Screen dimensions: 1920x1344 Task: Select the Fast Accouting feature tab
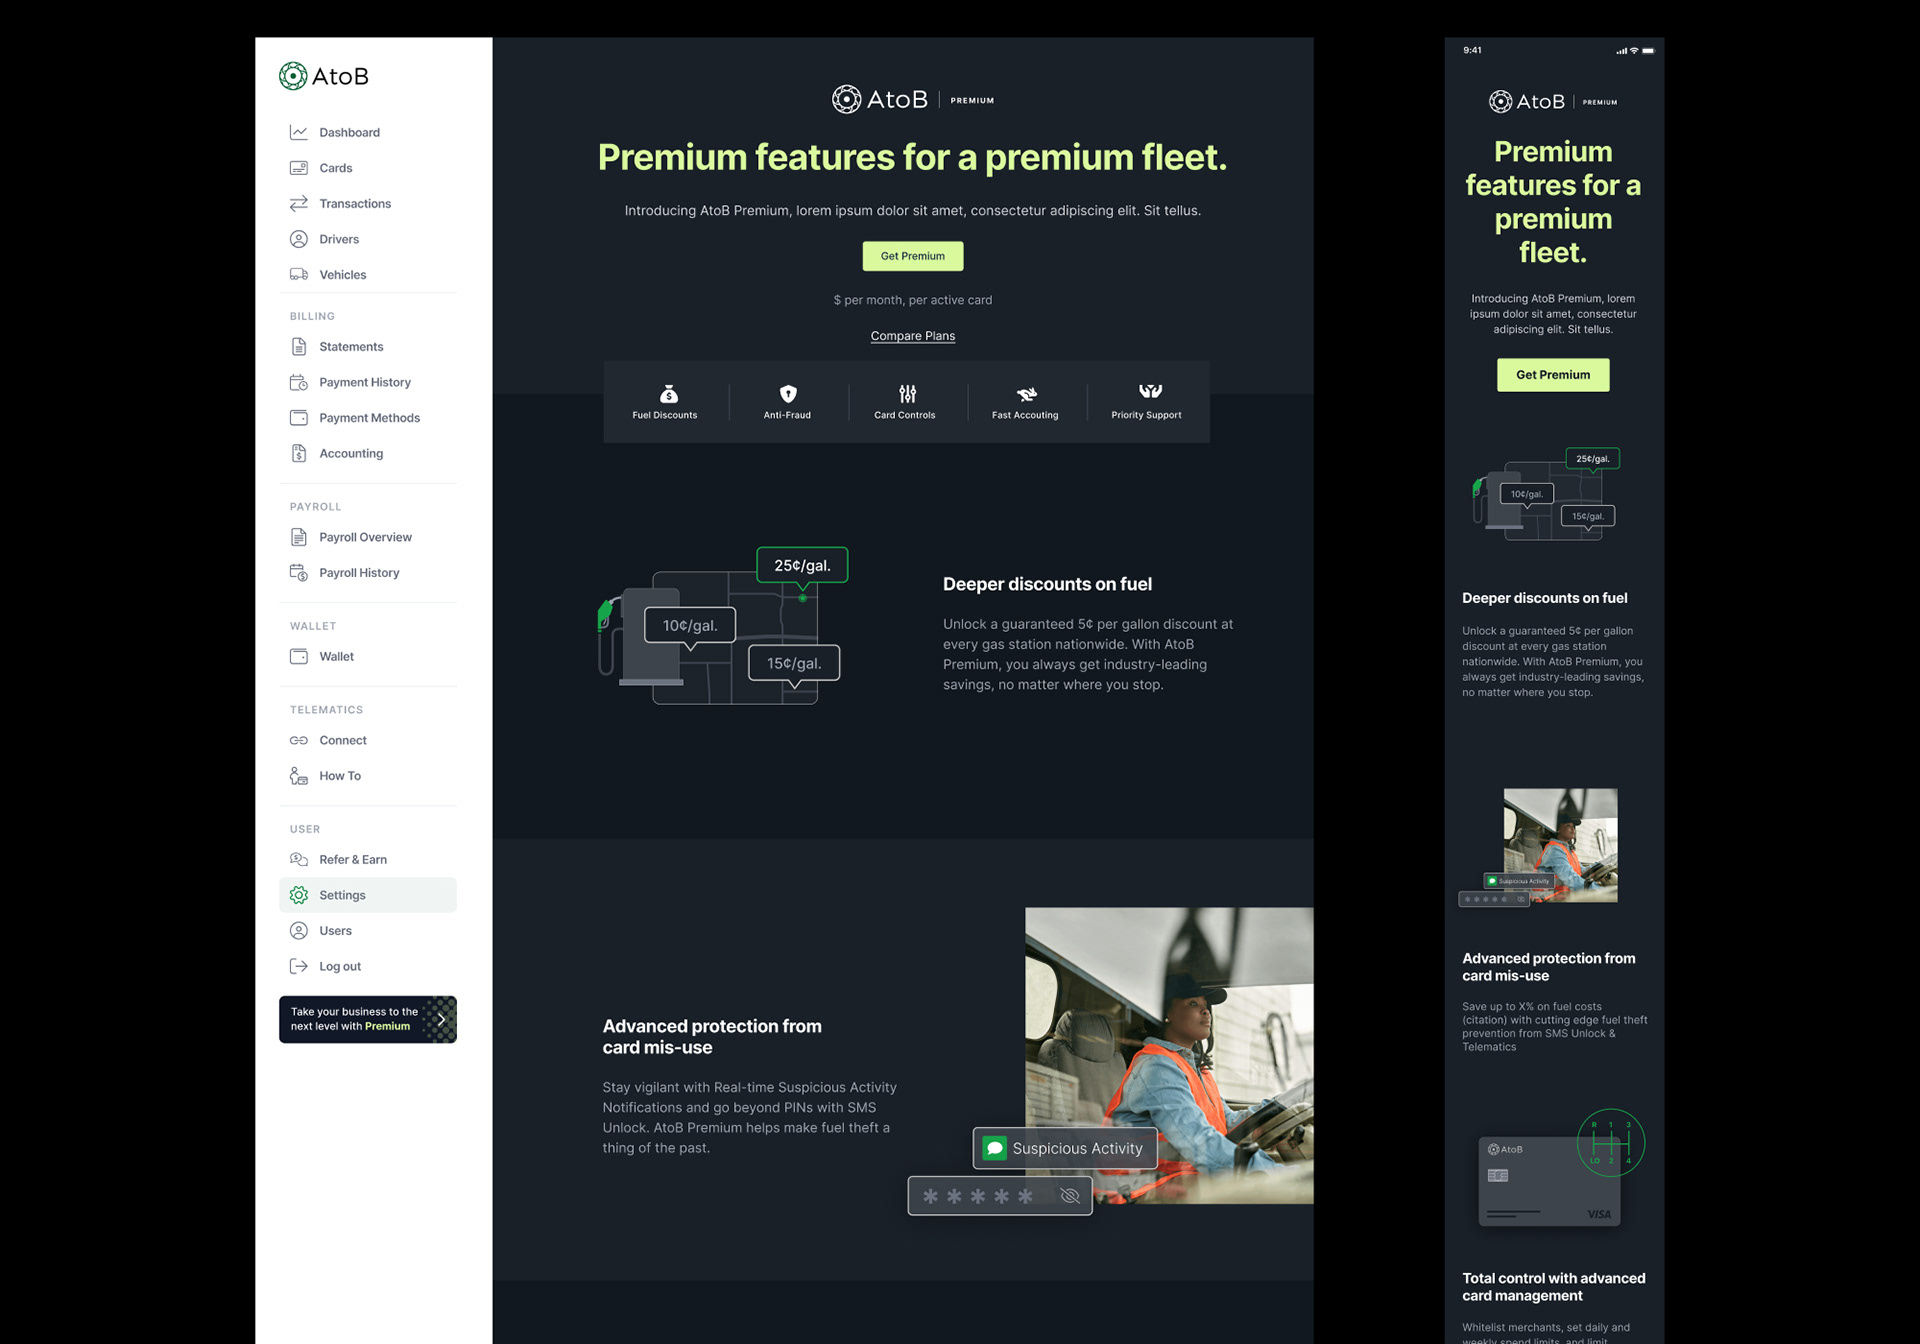click(x=1026, y=401)
